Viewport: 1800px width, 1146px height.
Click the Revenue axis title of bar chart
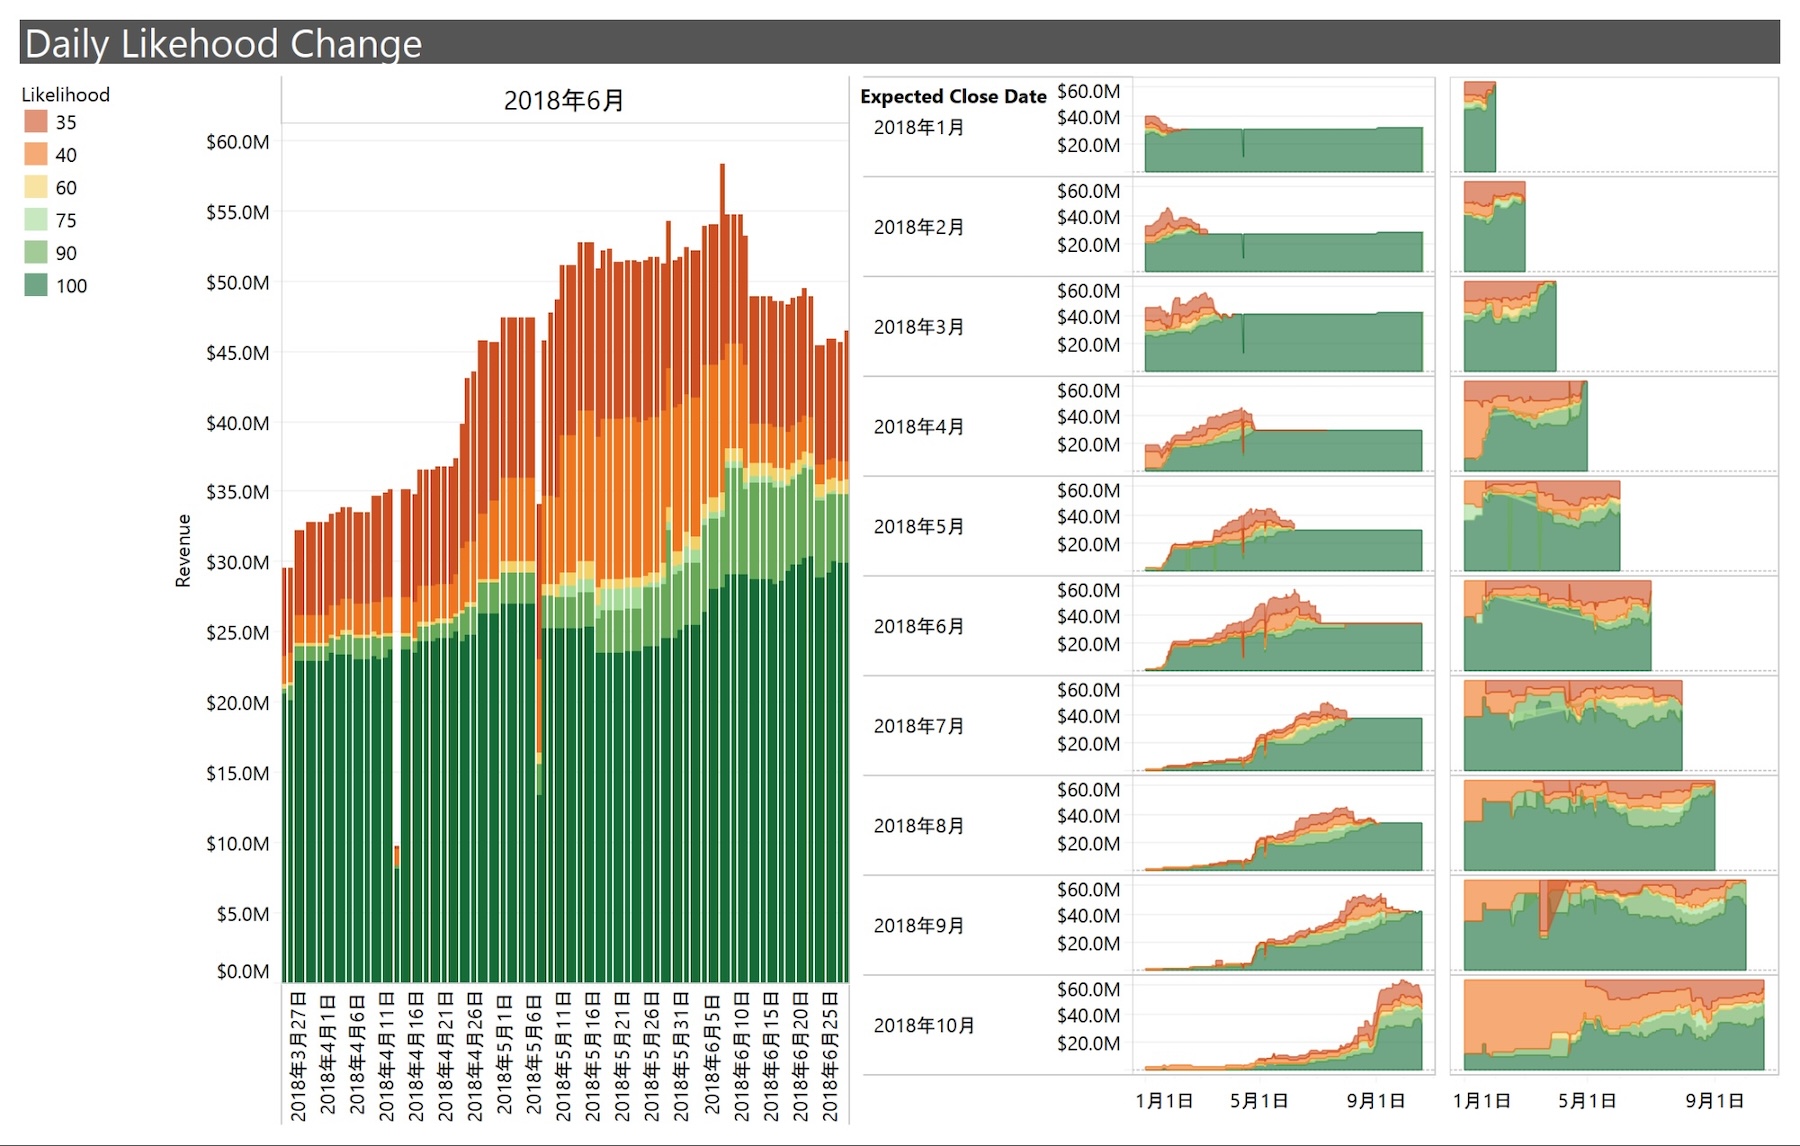click(x=183, y=551)
